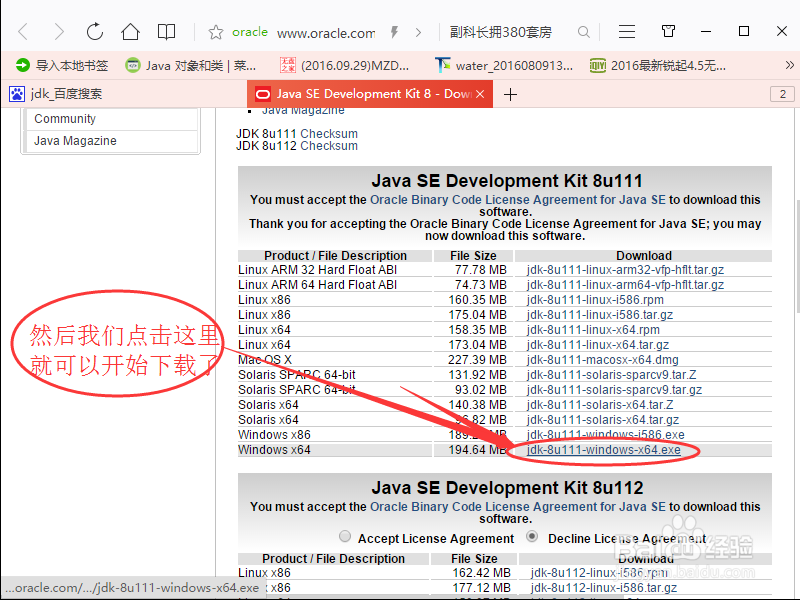Select Accept License Agreement radio button
The width and height of the screenshot is (800, 600).
(x=345, y=536)
